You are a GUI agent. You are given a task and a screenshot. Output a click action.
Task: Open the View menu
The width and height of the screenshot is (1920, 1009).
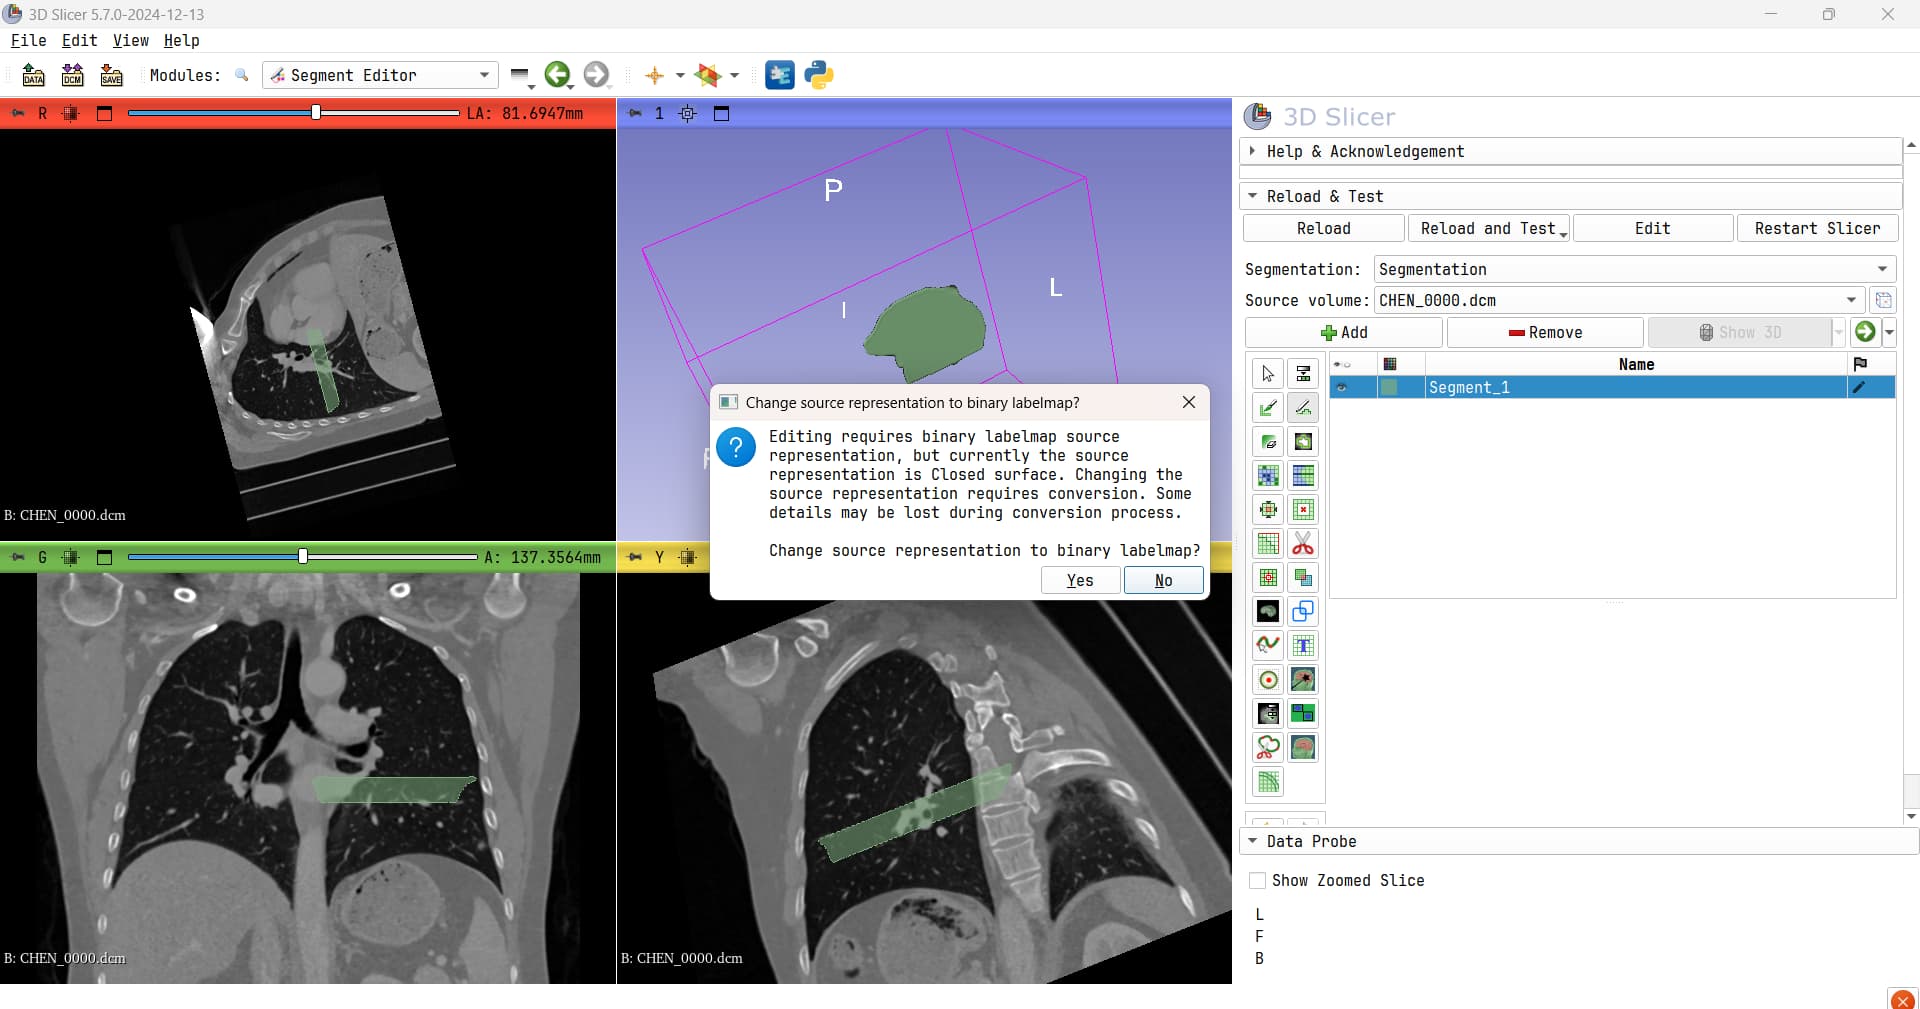tap(131, 41)
